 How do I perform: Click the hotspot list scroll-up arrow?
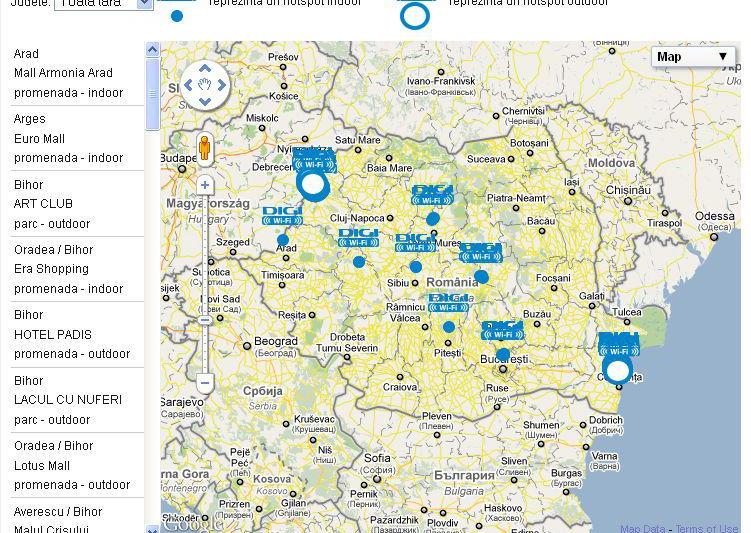152,49
